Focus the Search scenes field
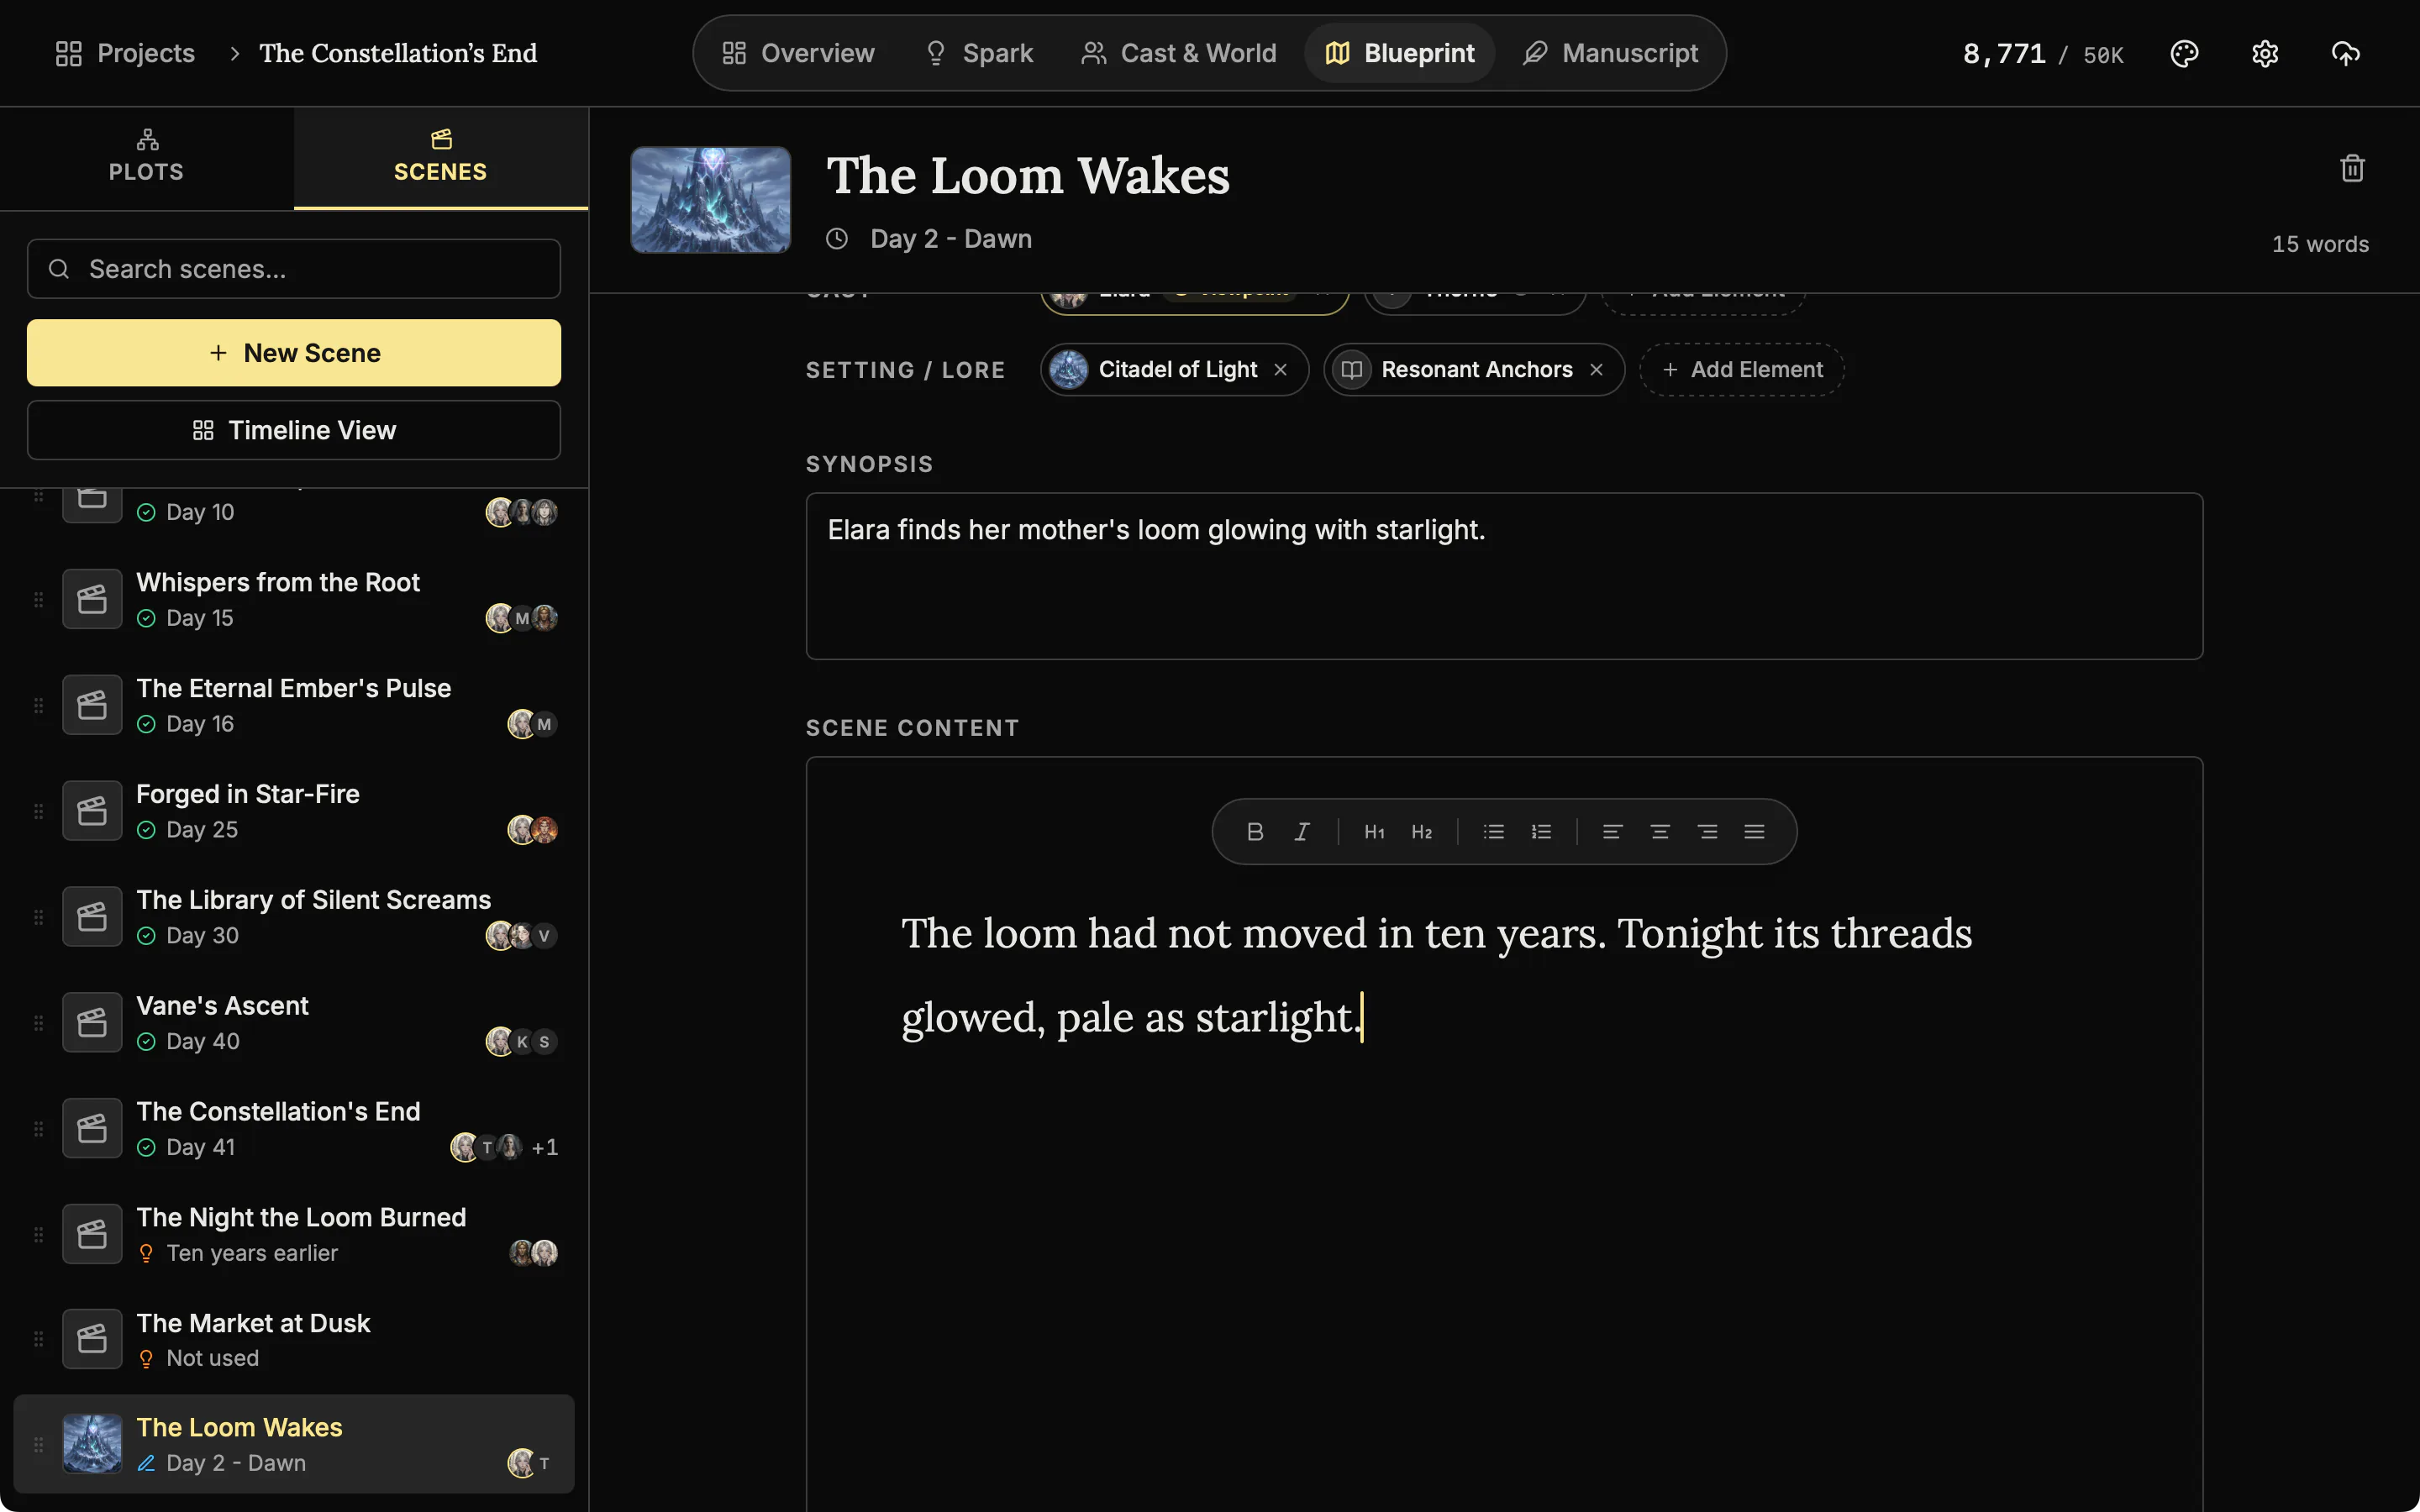The height and width of the screenshot is (1512, 2420). 294,269
